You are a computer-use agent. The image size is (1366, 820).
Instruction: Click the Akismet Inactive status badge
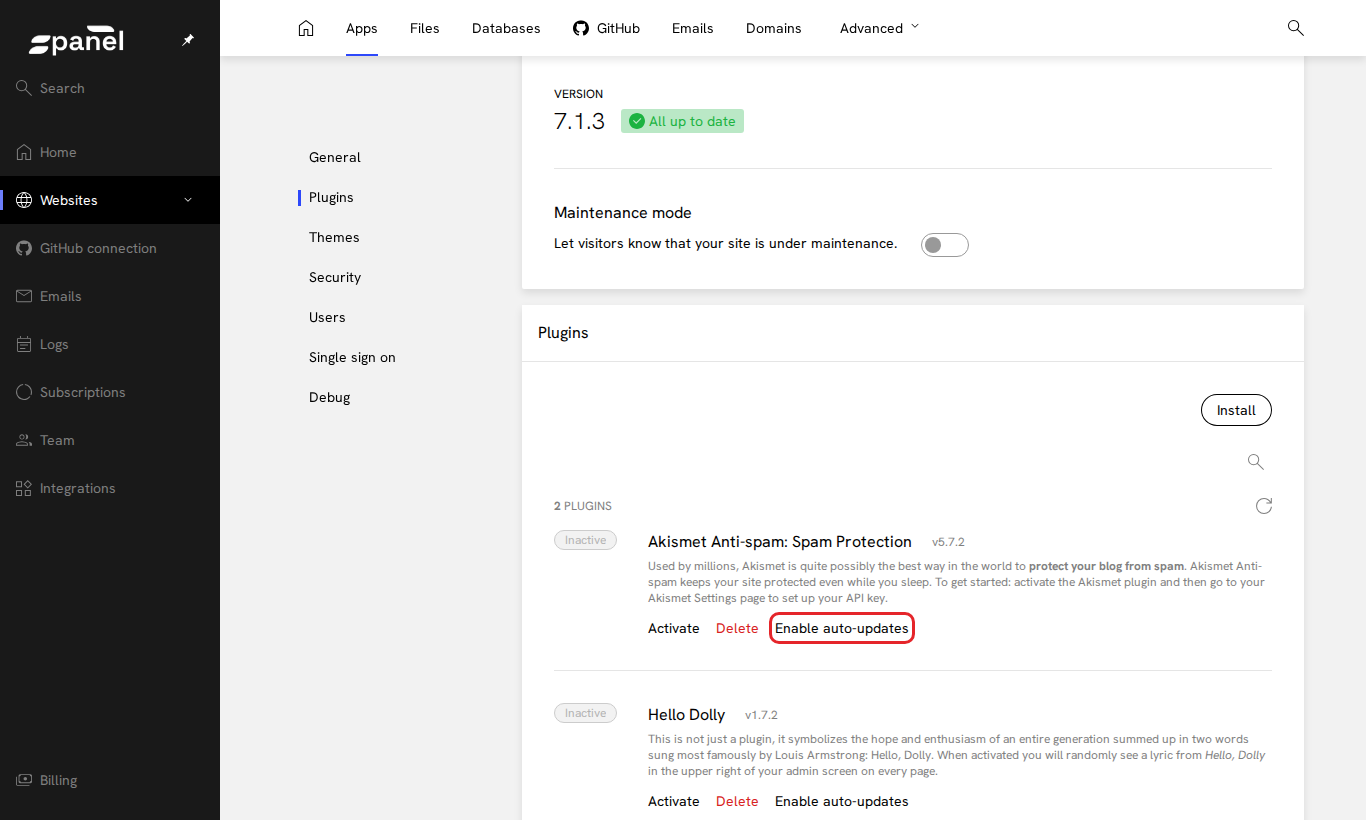[586, 540]
